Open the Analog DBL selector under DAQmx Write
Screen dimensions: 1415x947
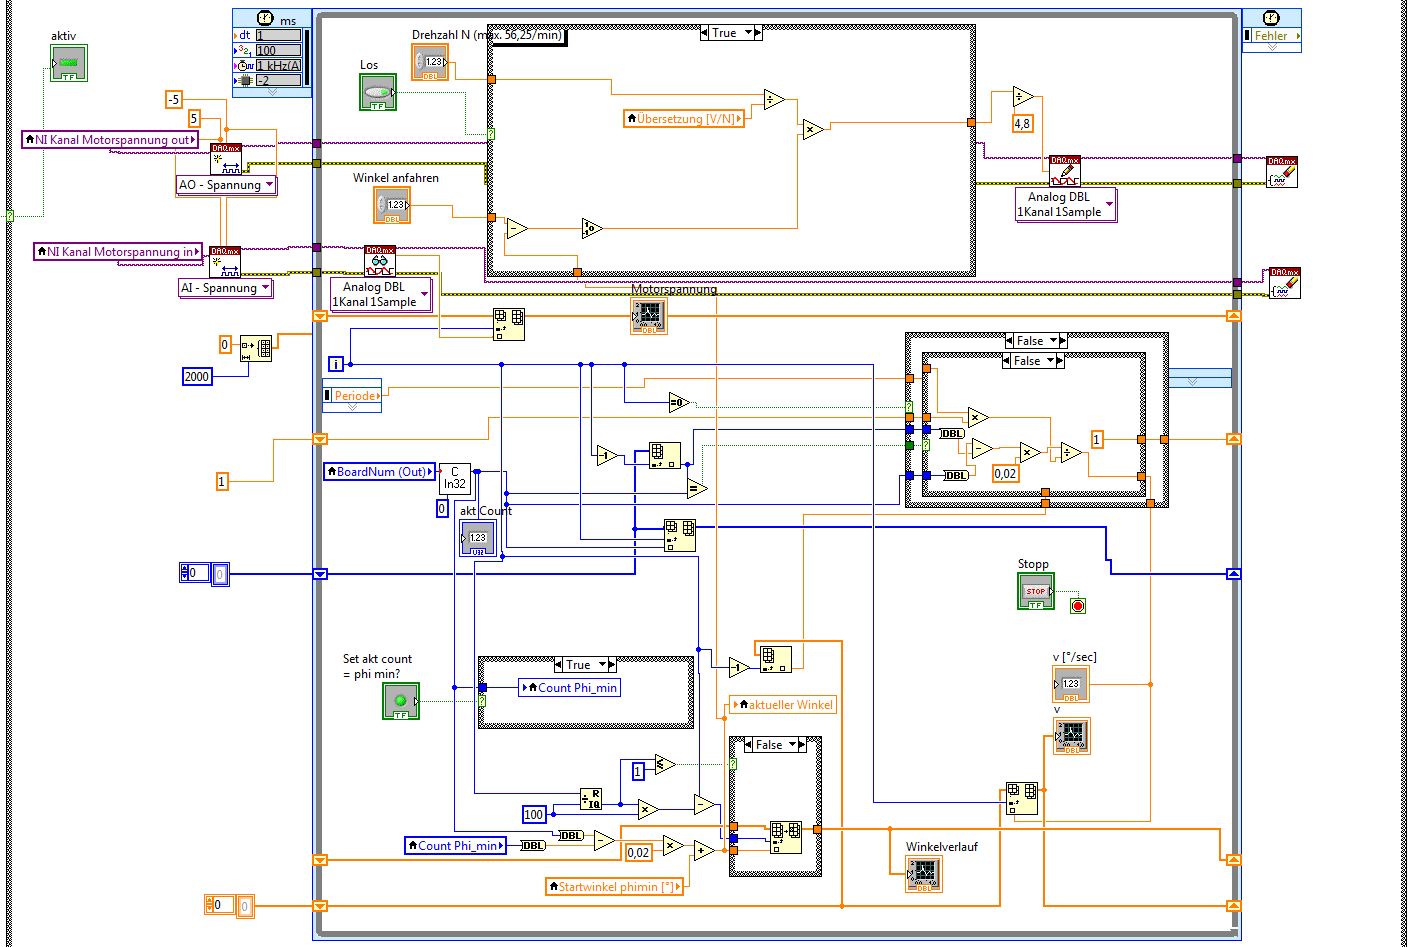pyautogui.click(x=1065, y=204)
